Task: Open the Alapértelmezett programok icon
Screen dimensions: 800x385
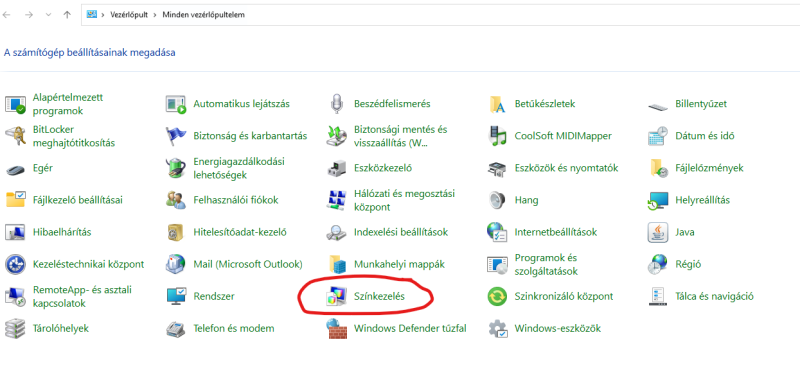Action: tap(15, 104)
